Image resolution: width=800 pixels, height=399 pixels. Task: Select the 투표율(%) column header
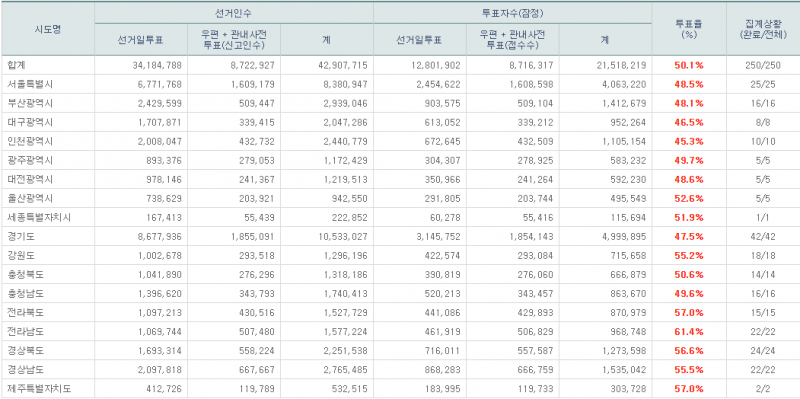pos(689,29)
